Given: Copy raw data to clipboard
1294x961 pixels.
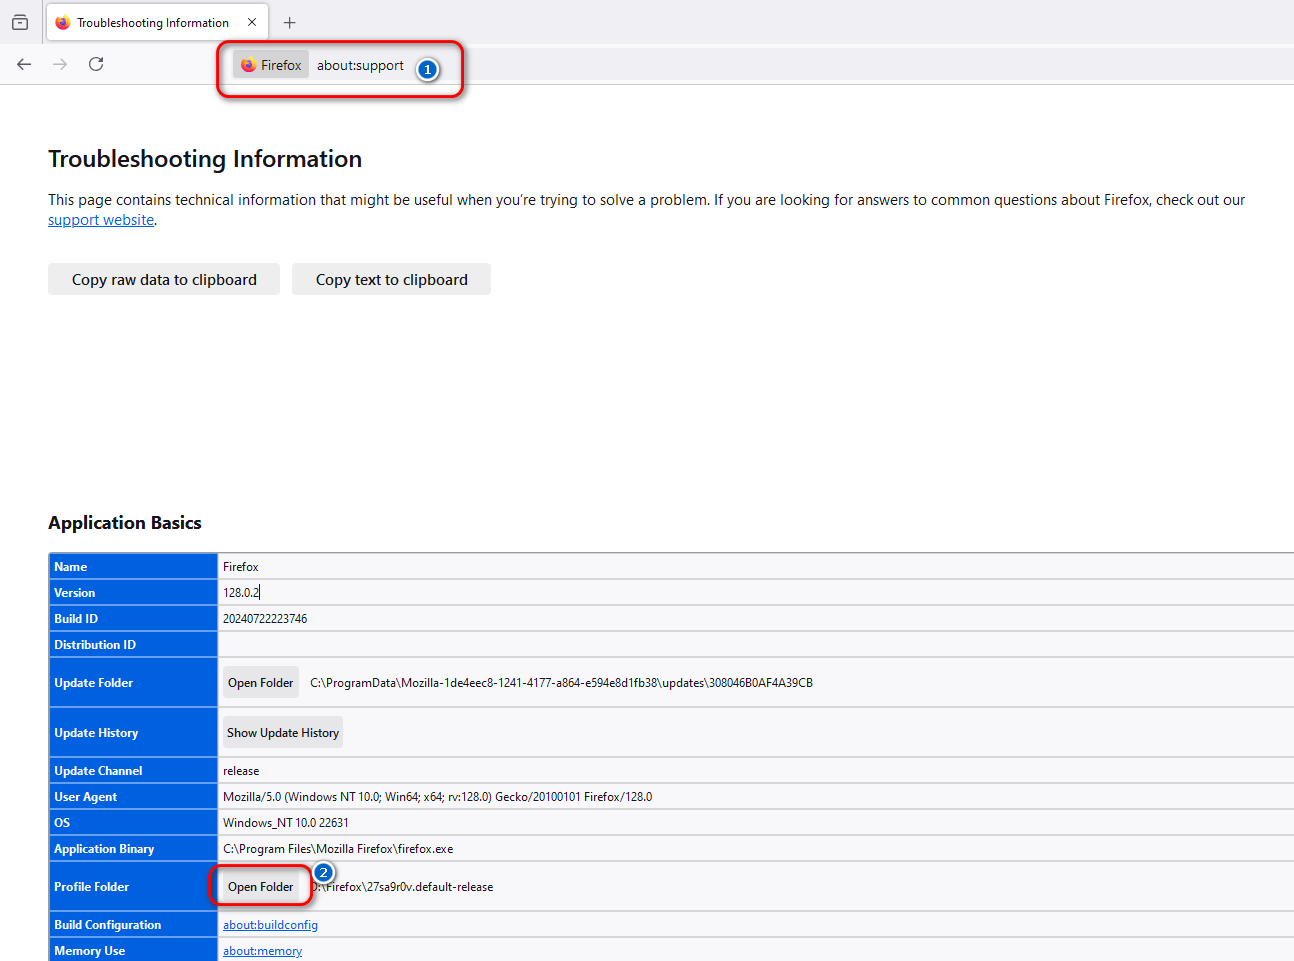Looking at the screenshot, I should pyautogui.click(x=164, y=280).
